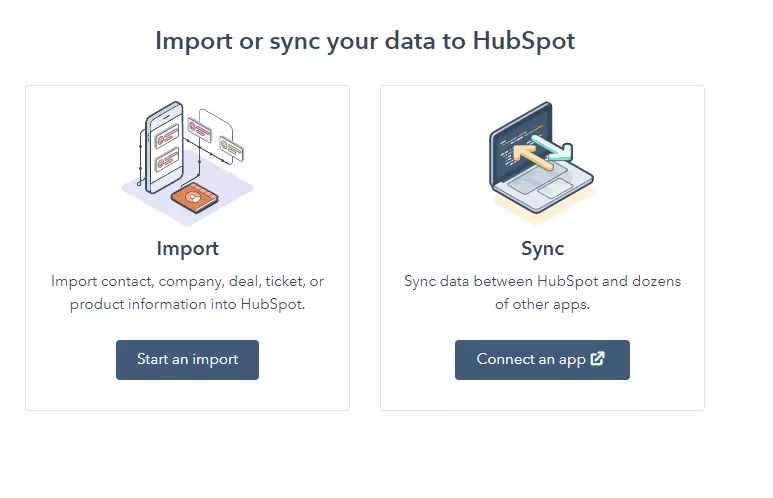Select the Sync card heading
773x498 pixels.
point(542,248)
